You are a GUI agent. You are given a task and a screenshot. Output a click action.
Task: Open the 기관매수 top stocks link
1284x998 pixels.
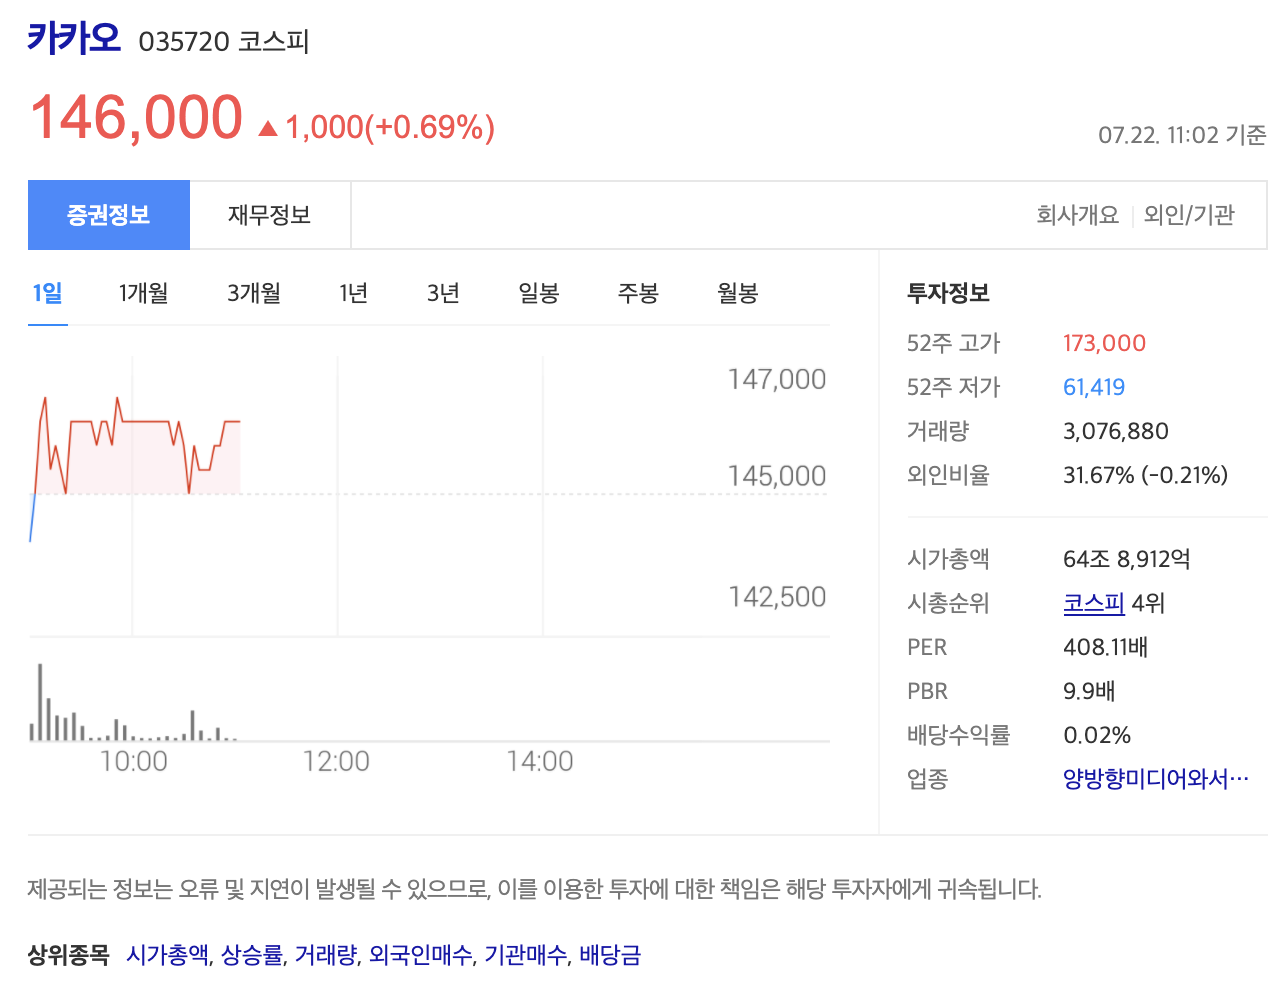point(526,955)
